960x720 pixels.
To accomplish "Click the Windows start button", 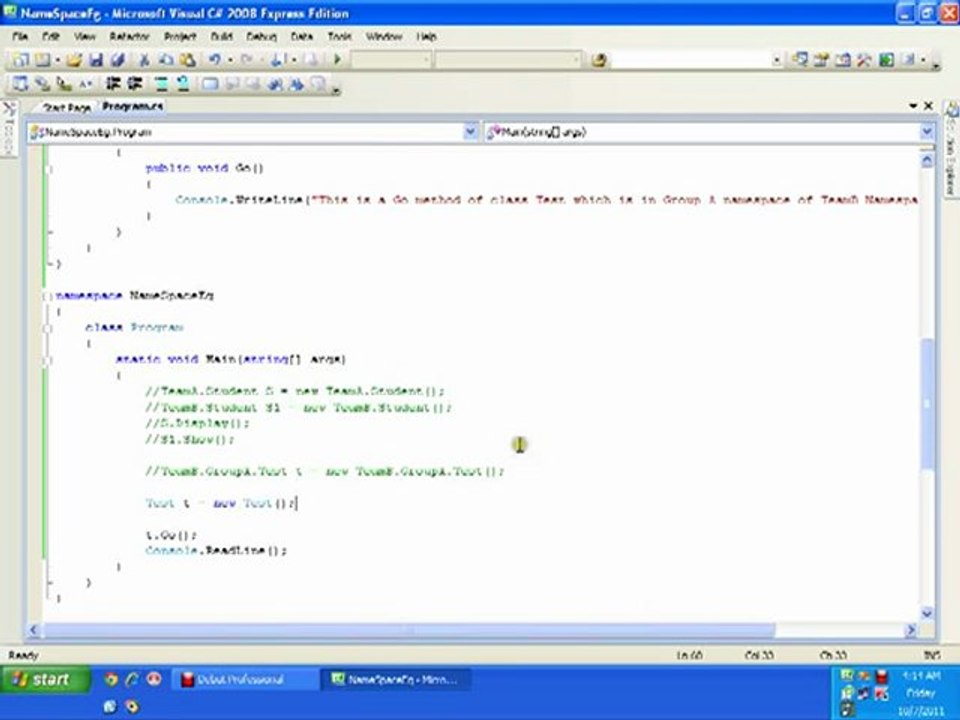I will [45, 680].
